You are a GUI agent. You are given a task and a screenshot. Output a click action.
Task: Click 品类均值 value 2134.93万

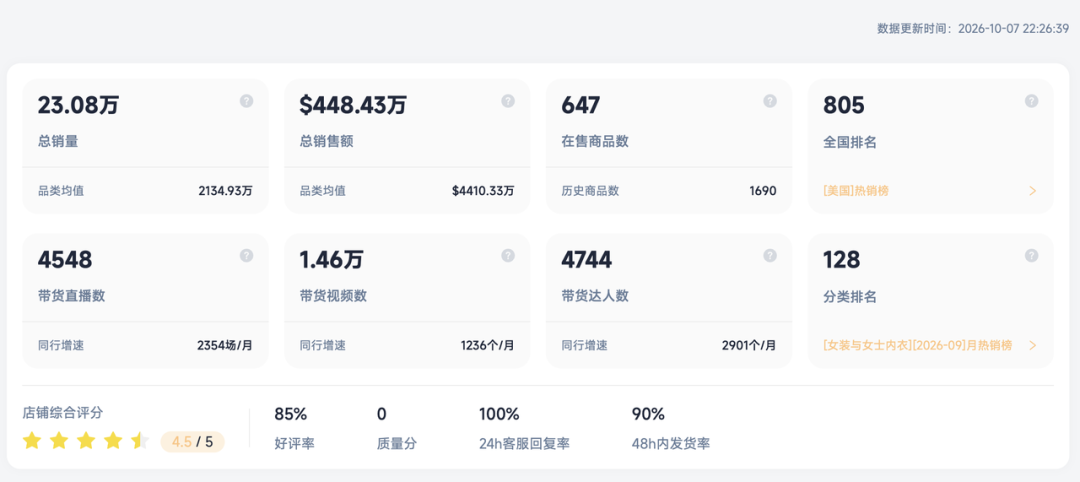click(225, 191)
